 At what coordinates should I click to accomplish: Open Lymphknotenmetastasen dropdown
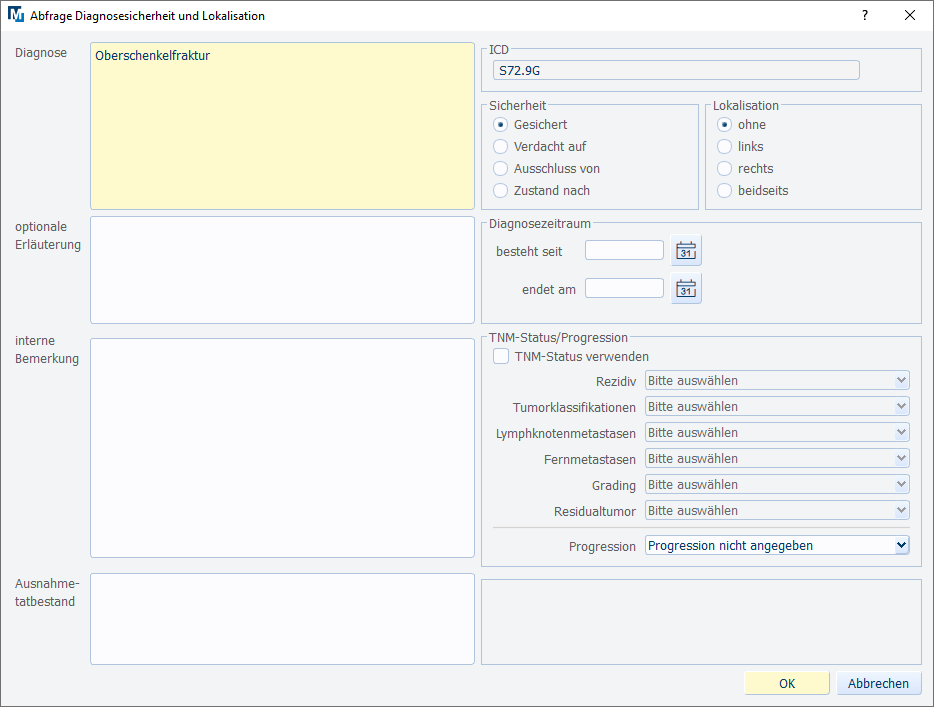tap(777, 432)
